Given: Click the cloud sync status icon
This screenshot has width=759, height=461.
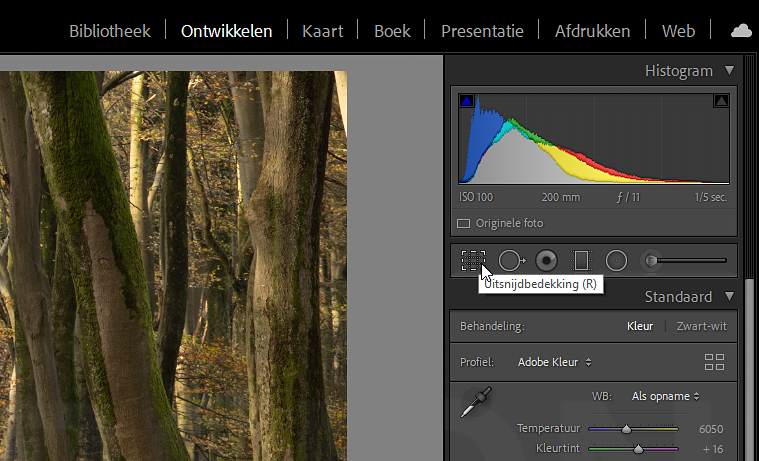Looking at the screenshot, I should [x=741, y=31].
